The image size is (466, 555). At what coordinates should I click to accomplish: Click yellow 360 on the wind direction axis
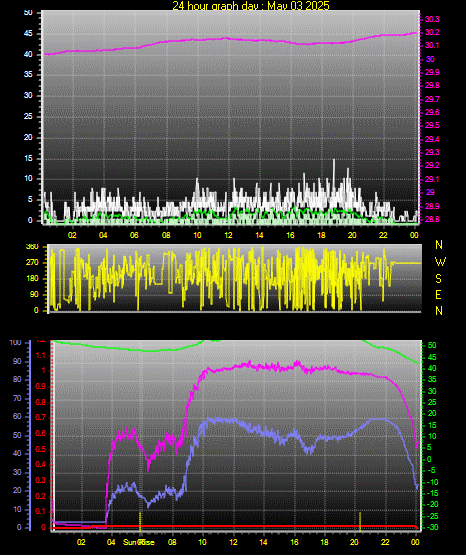32,247
